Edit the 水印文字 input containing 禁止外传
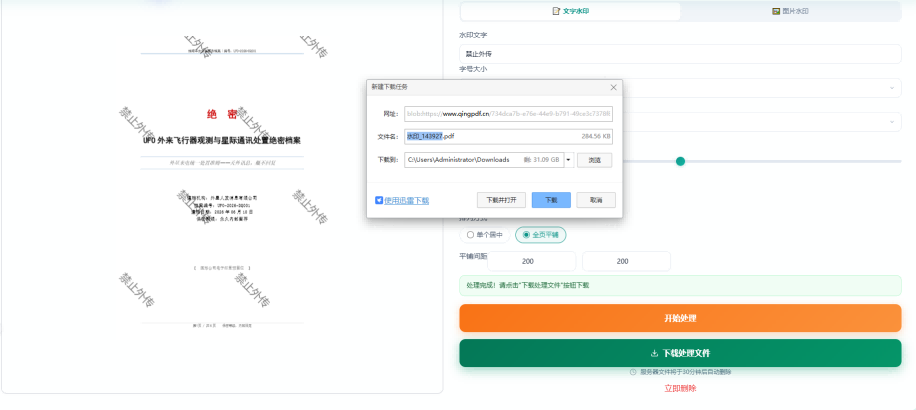Image resolution: width=916 pixels, height=410 pixels. click(x=680, y=54)
